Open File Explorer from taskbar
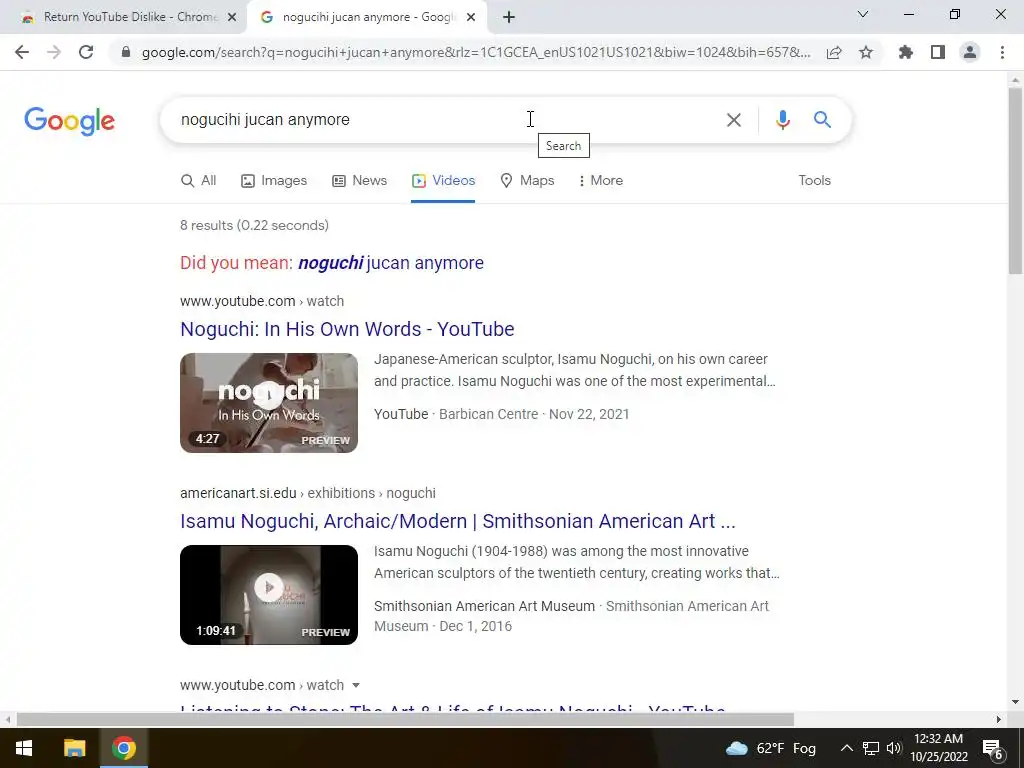The width and height of the screenshot is (1024, 768). pos(74,748)
